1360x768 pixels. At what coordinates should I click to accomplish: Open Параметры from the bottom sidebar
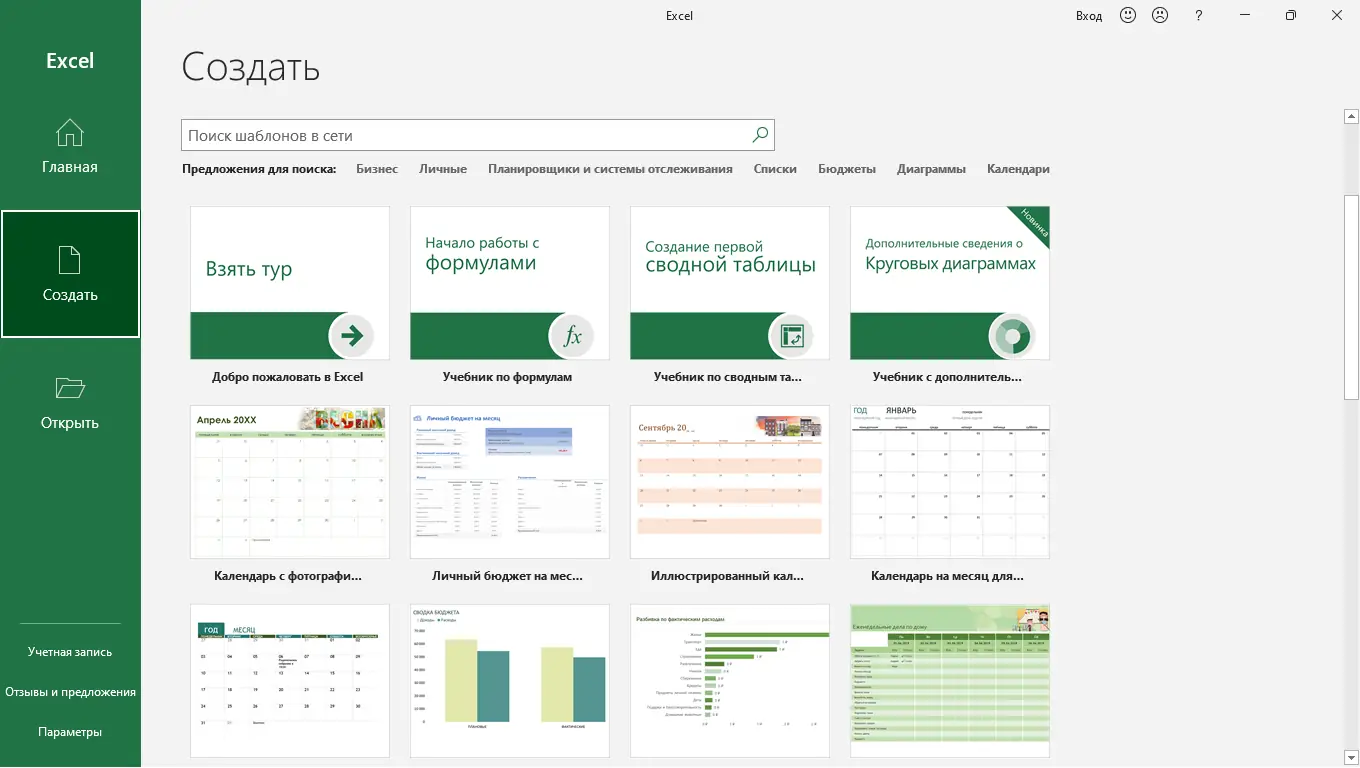click(70, 731)
